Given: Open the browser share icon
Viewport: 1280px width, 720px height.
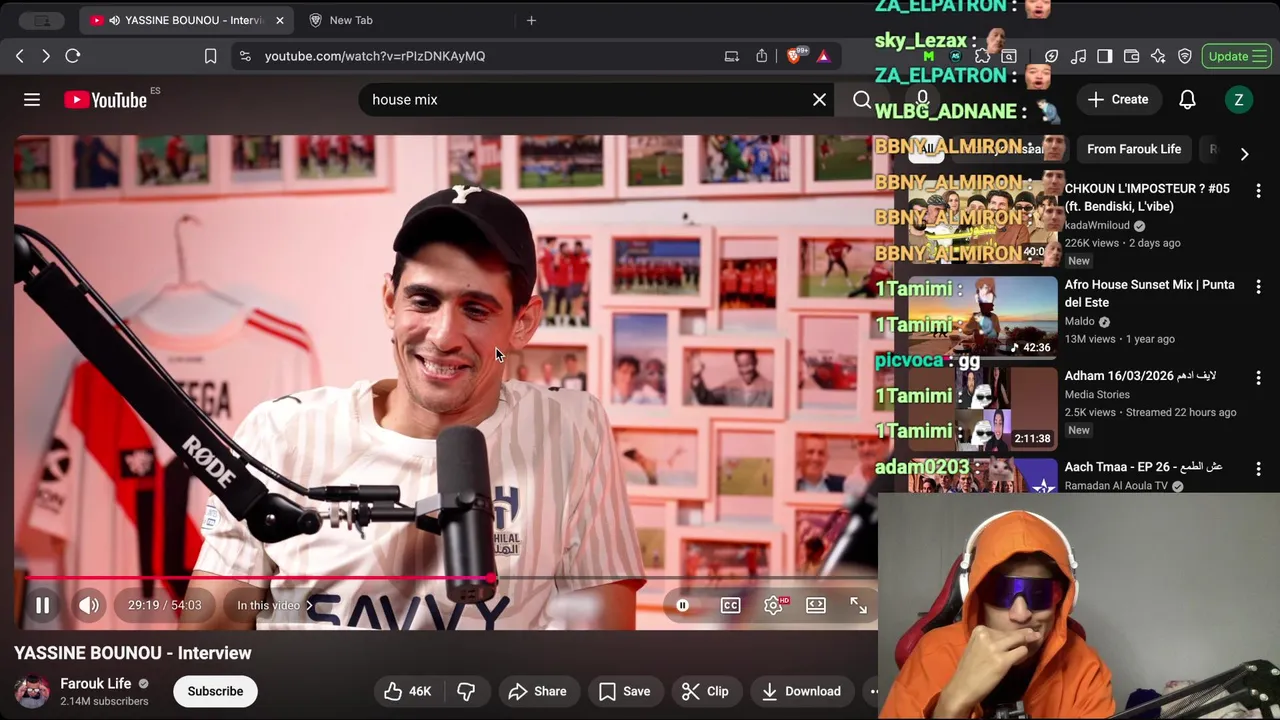Looking at the screenshot, I should coord(762,56).
